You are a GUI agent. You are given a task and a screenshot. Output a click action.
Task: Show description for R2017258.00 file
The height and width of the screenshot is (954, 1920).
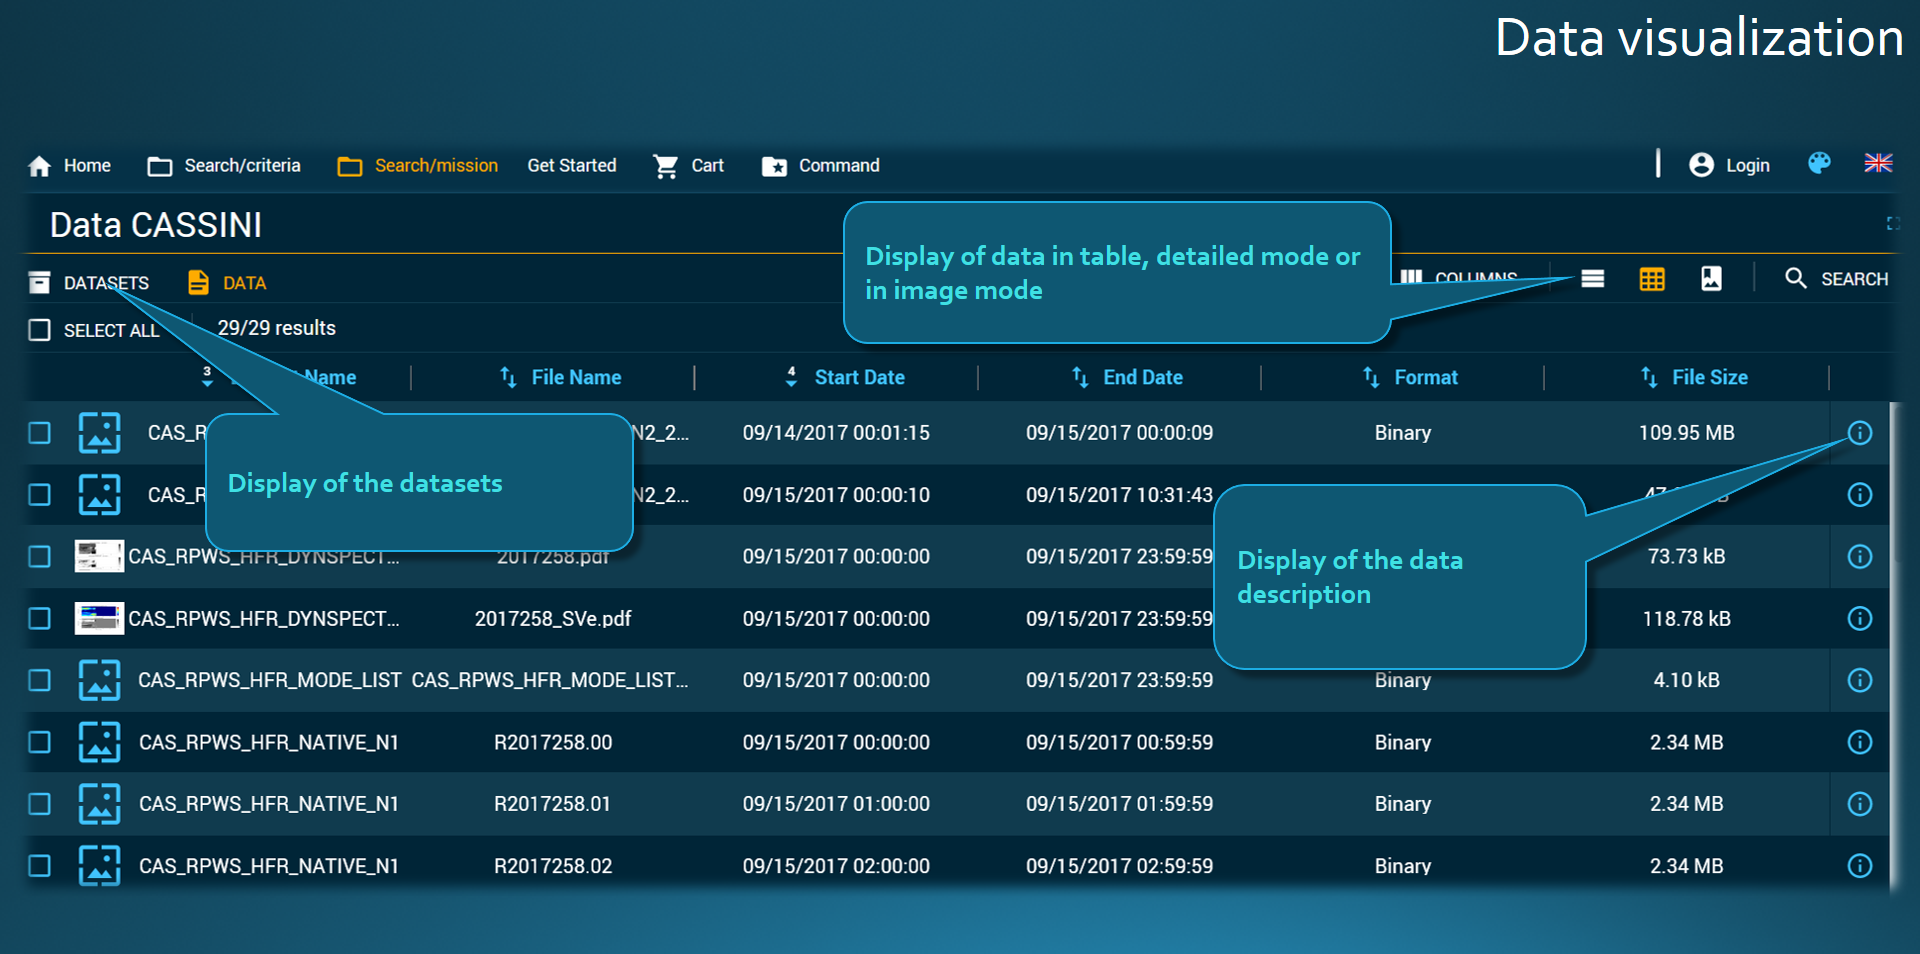pos(1859,742)
